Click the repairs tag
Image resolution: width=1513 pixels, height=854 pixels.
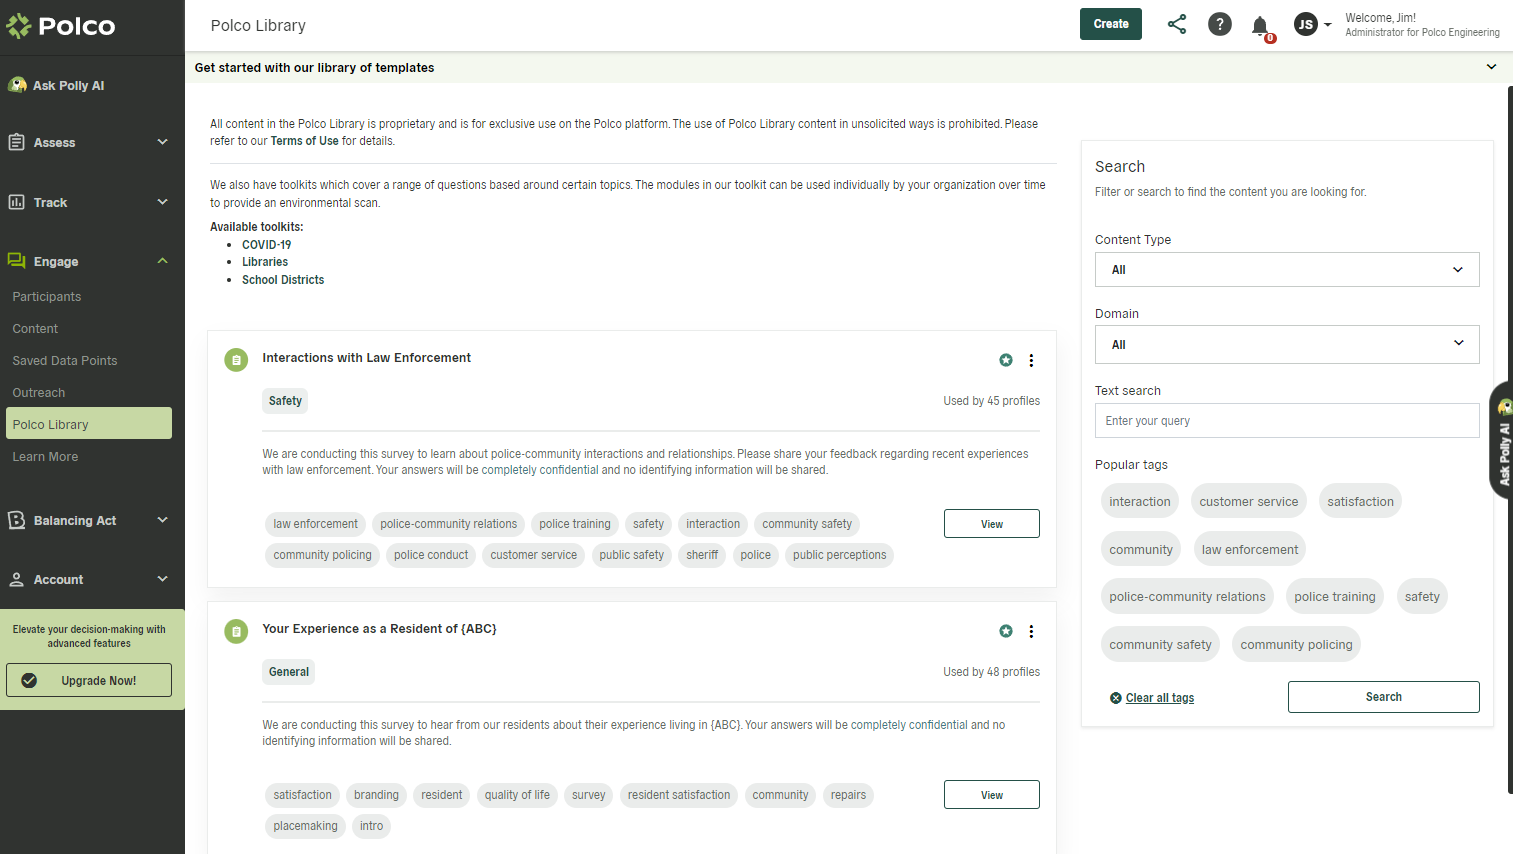(x=848, y=795)
